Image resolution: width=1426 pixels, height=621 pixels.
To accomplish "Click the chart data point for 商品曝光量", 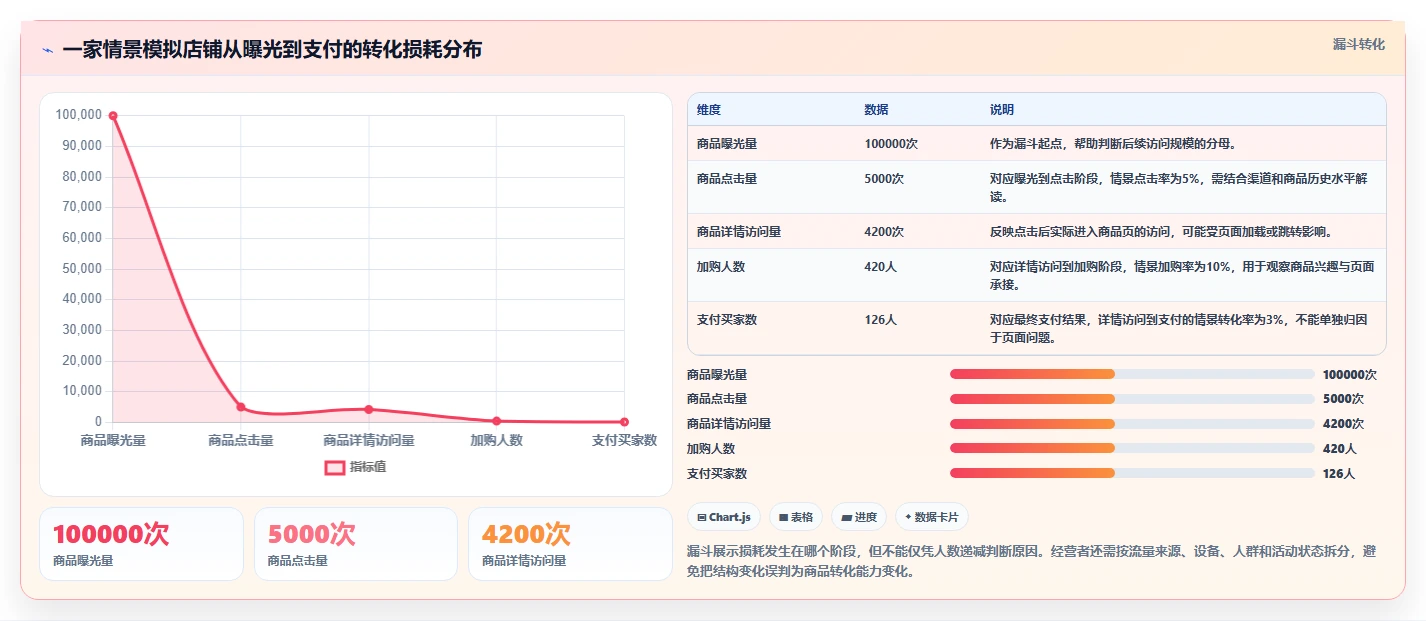I will (x=113, y=115).
